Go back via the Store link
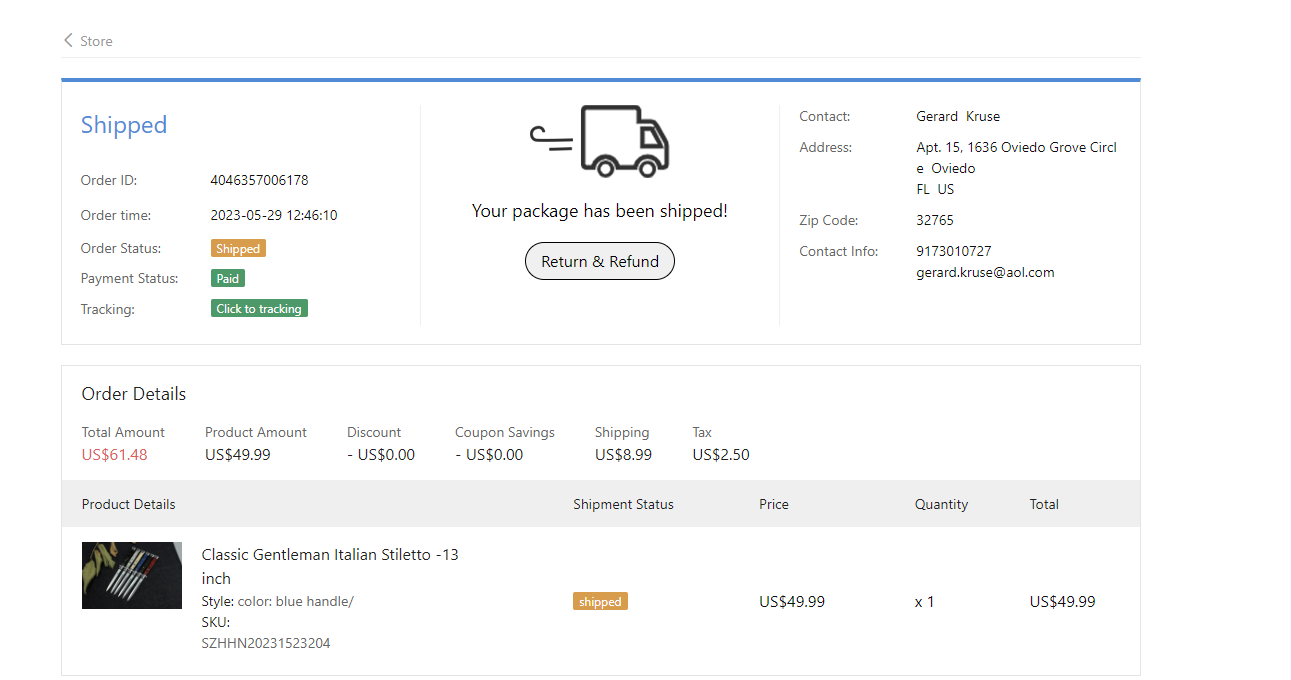The image size is (1291, 680). (96, 41)
